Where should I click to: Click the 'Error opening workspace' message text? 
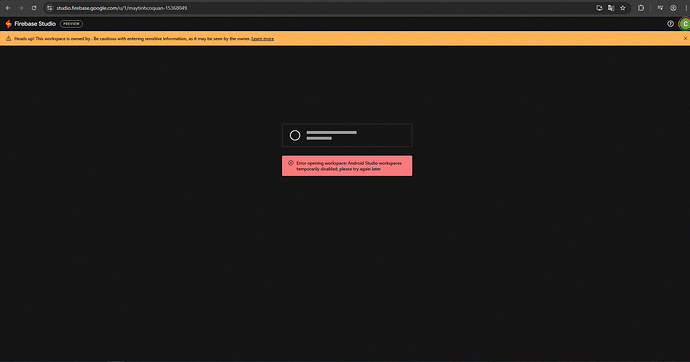(x=349, y=166)
